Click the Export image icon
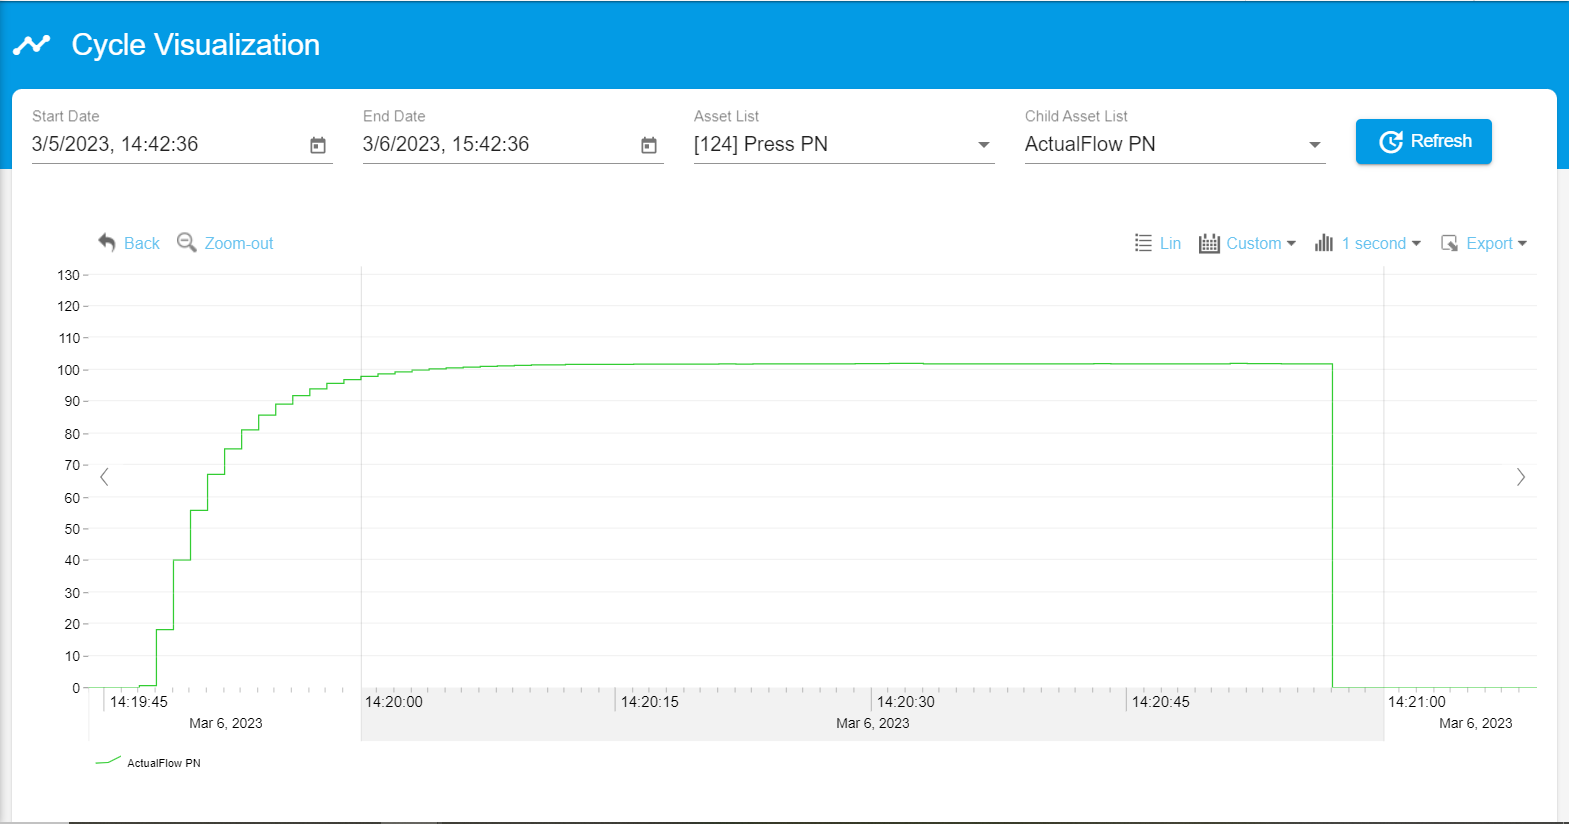Screen dimensions: 1569x824 (x=1449, y=243)
